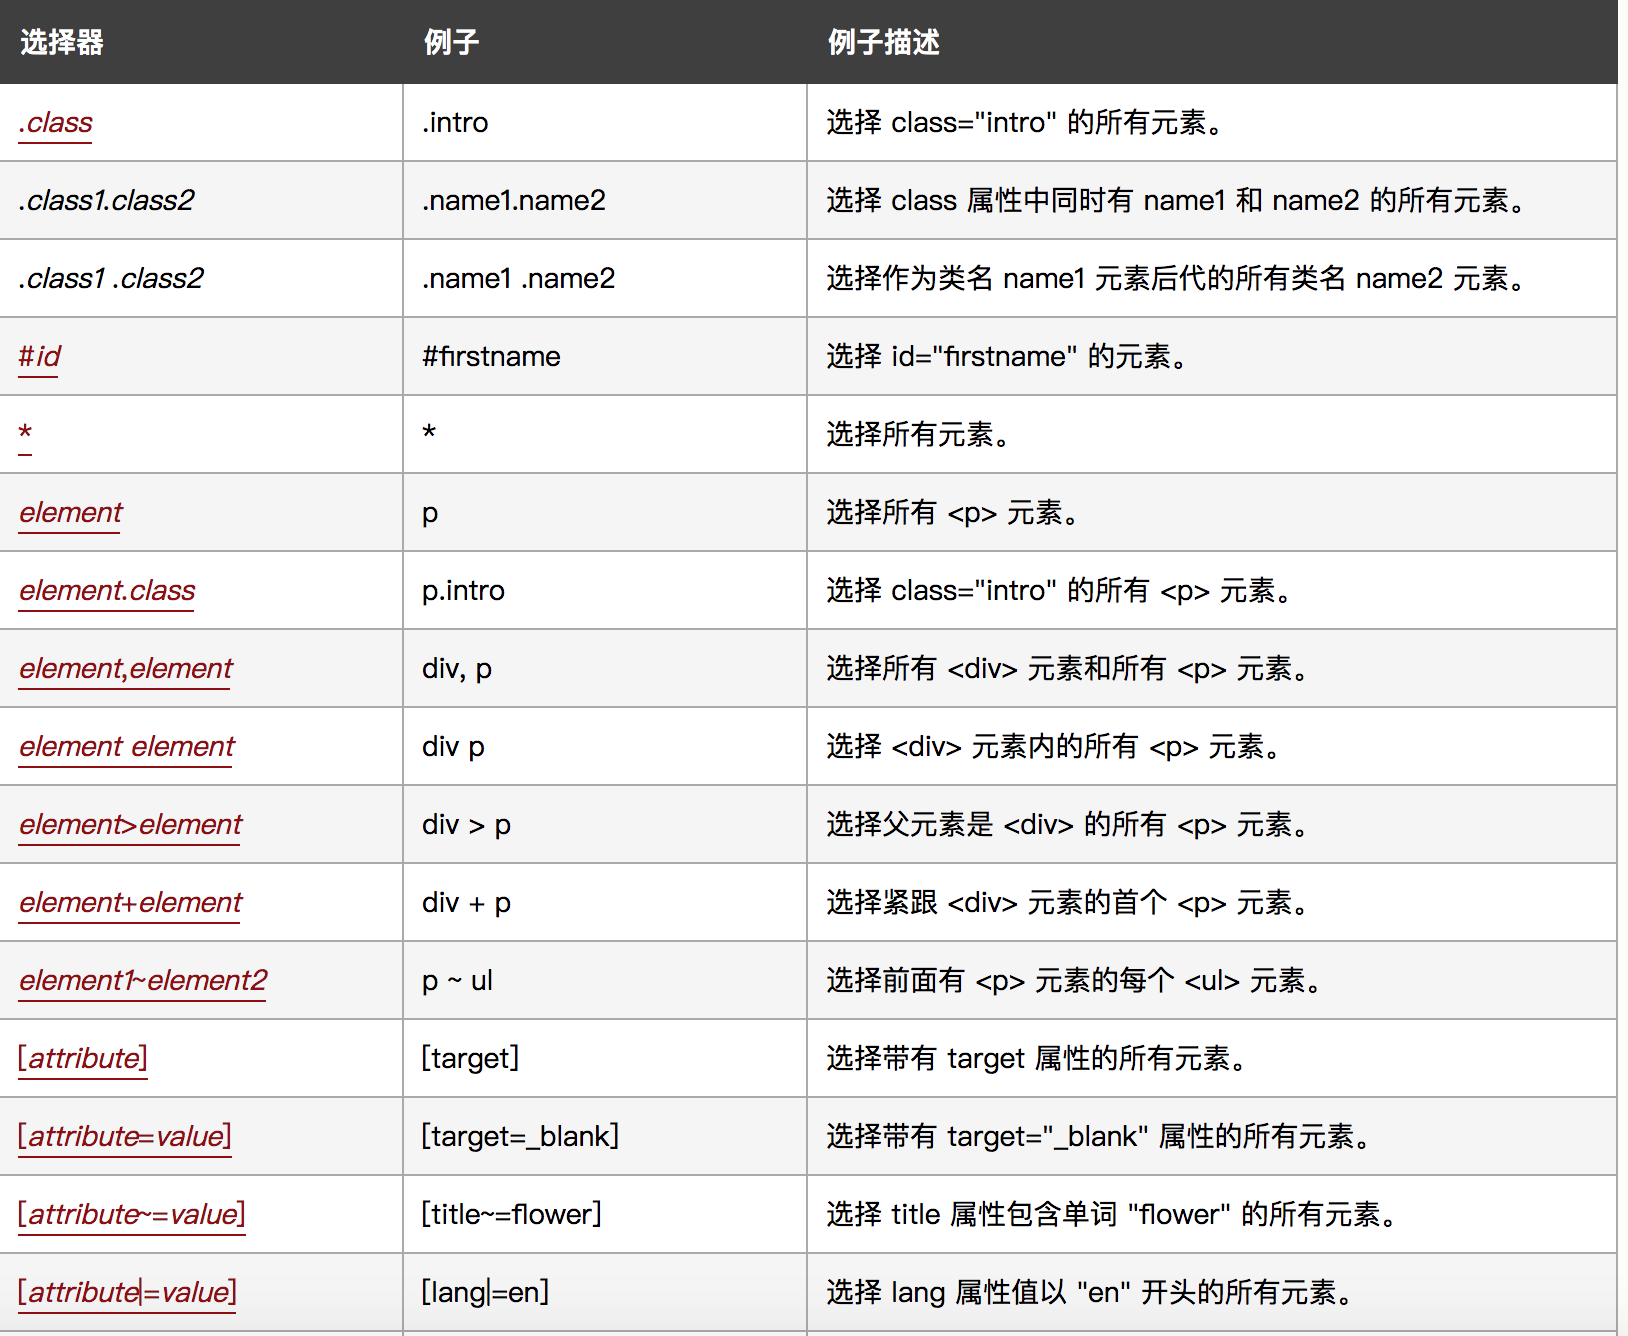The height and width of the screenshot is (1336, 1628).
Task: Click the #id selector link
Action: point(39,357)
